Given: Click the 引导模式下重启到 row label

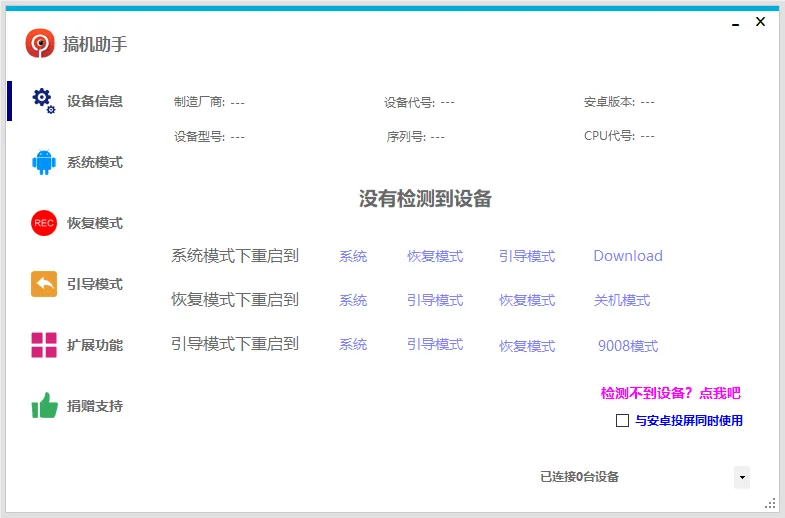Looking at the screenshot, I should pos(235,344).
